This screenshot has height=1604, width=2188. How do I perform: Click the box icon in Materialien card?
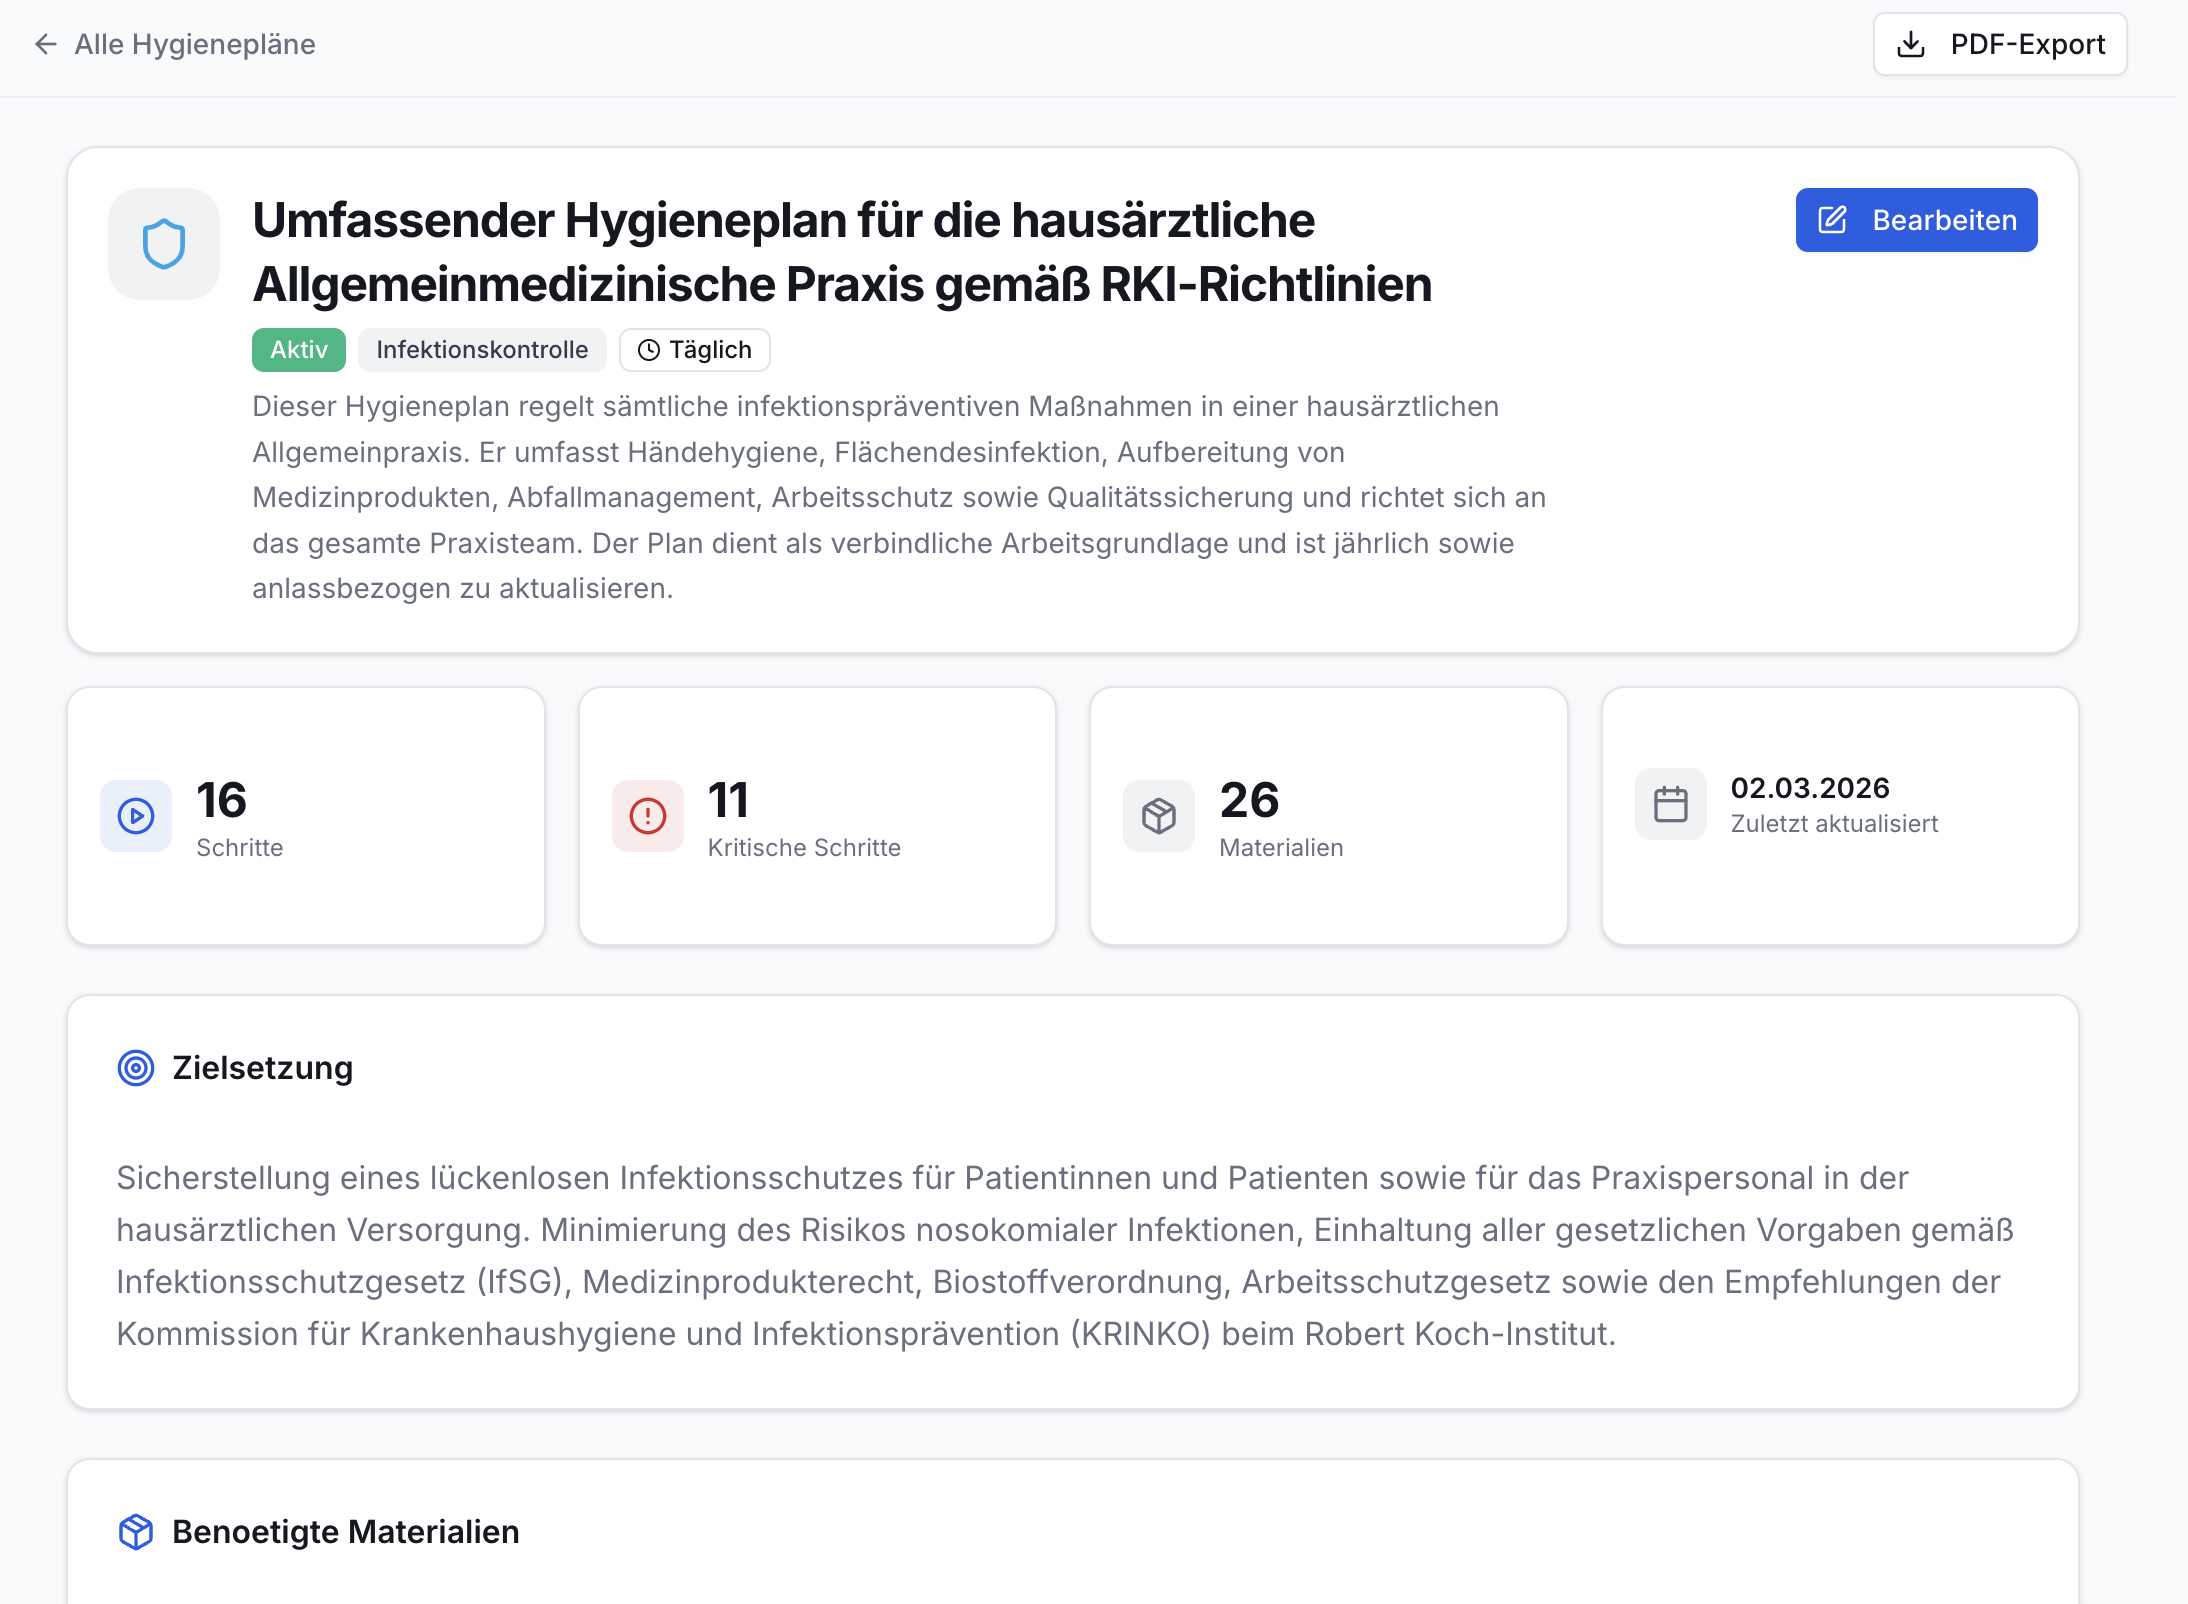tap(1159, 816)
